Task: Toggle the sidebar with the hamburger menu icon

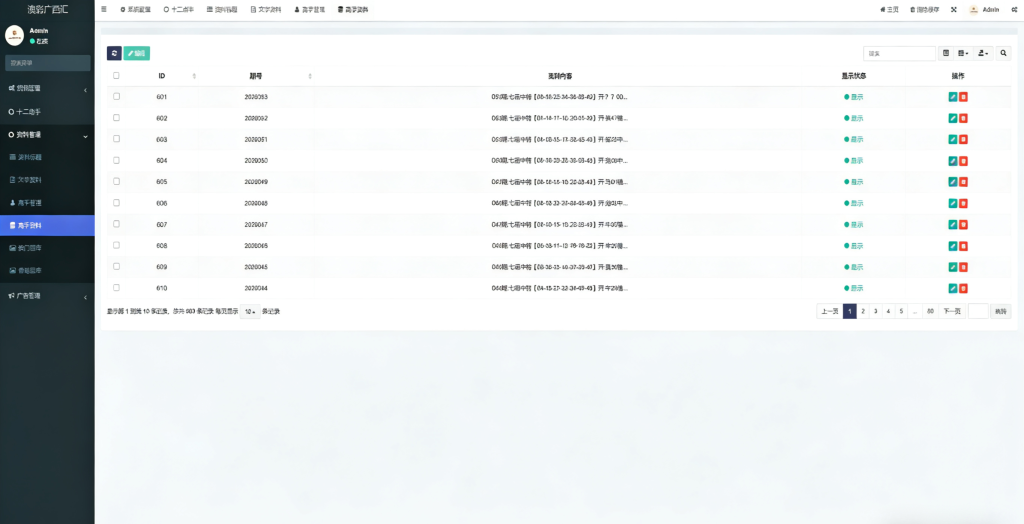Action: 104,9
